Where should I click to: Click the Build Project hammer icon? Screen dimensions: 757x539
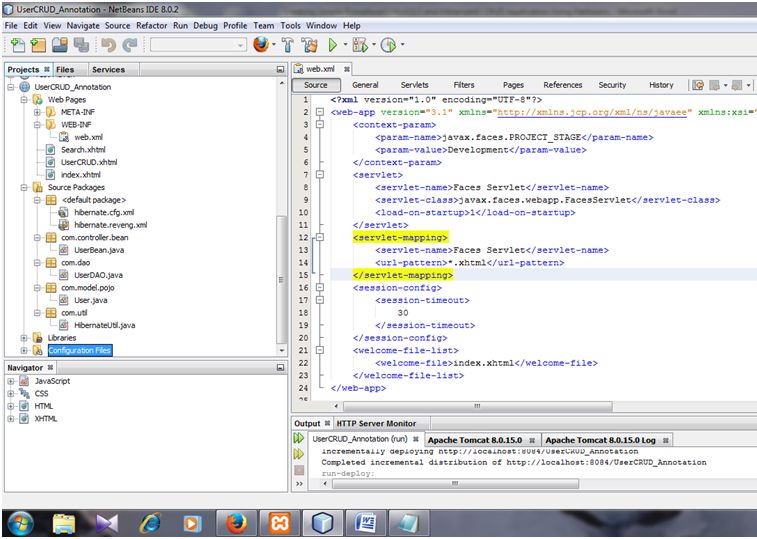click(x=288, y=45)
